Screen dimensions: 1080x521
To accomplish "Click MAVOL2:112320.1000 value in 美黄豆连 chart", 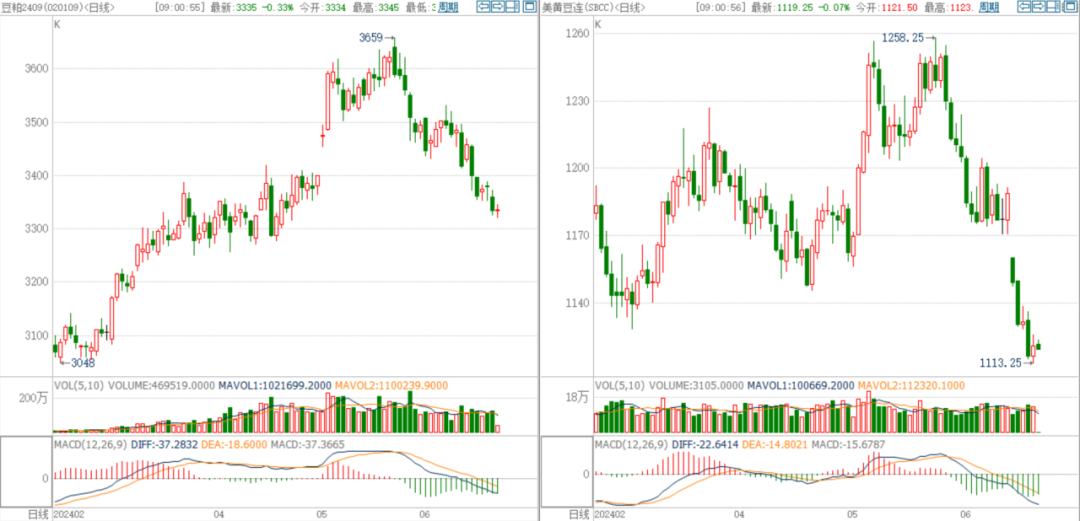I will point(911,385).
